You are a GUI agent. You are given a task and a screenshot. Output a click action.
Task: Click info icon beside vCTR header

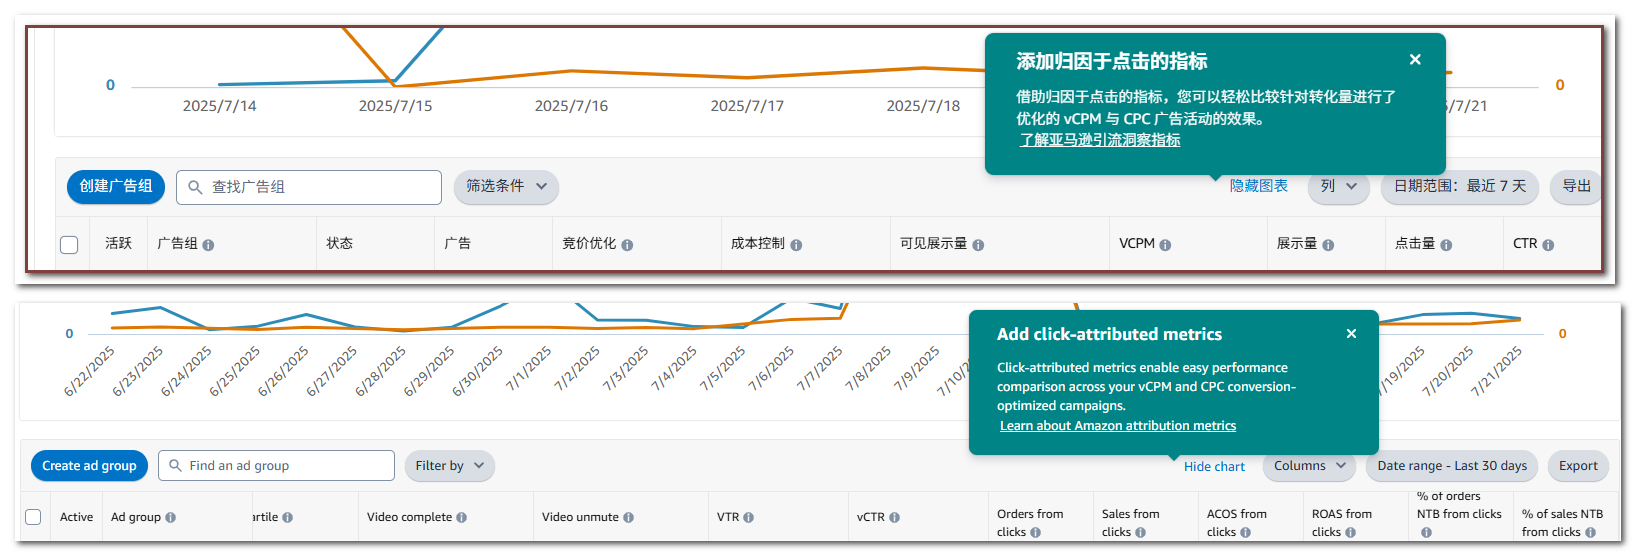[894, 518]
